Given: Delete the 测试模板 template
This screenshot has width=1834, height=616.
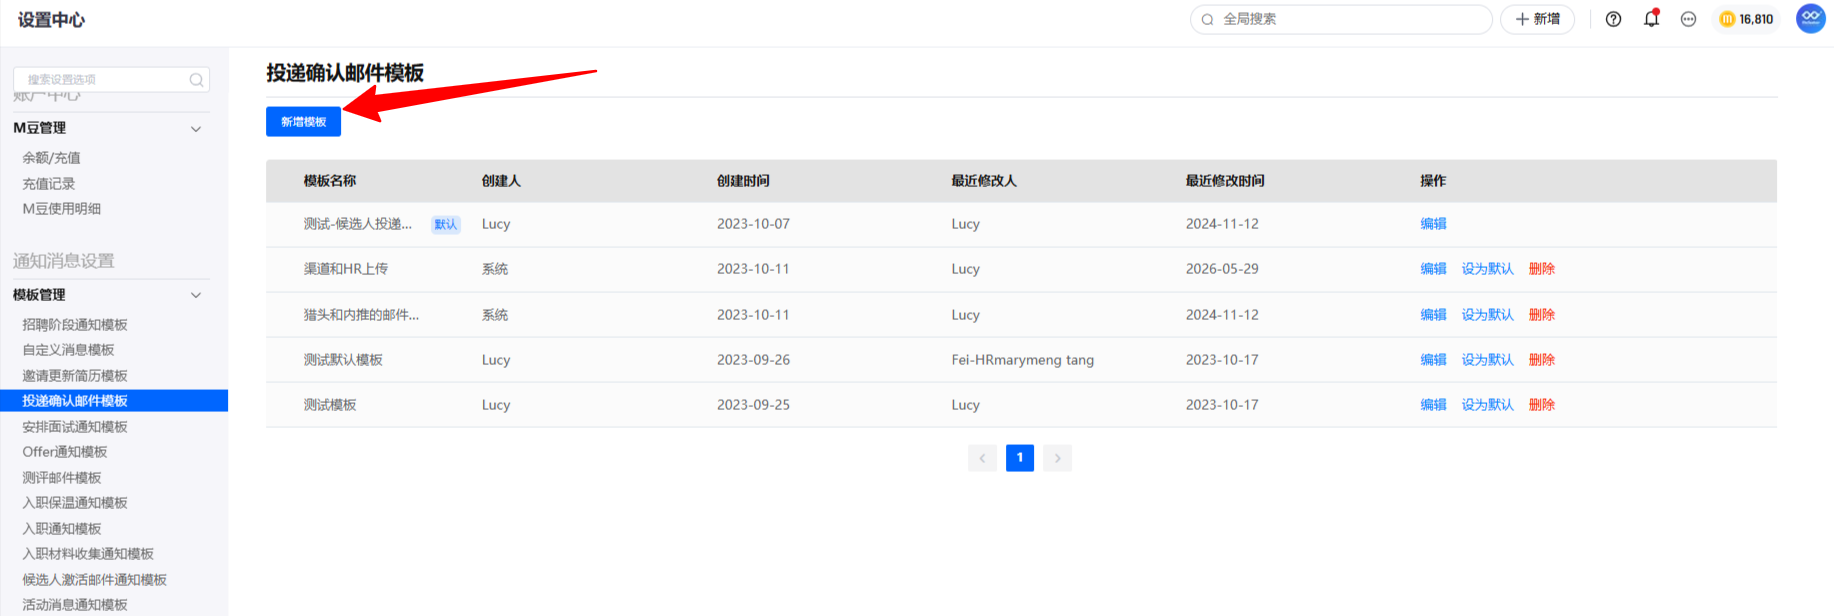Looking at the screenshot, I should pos(1541,405).
